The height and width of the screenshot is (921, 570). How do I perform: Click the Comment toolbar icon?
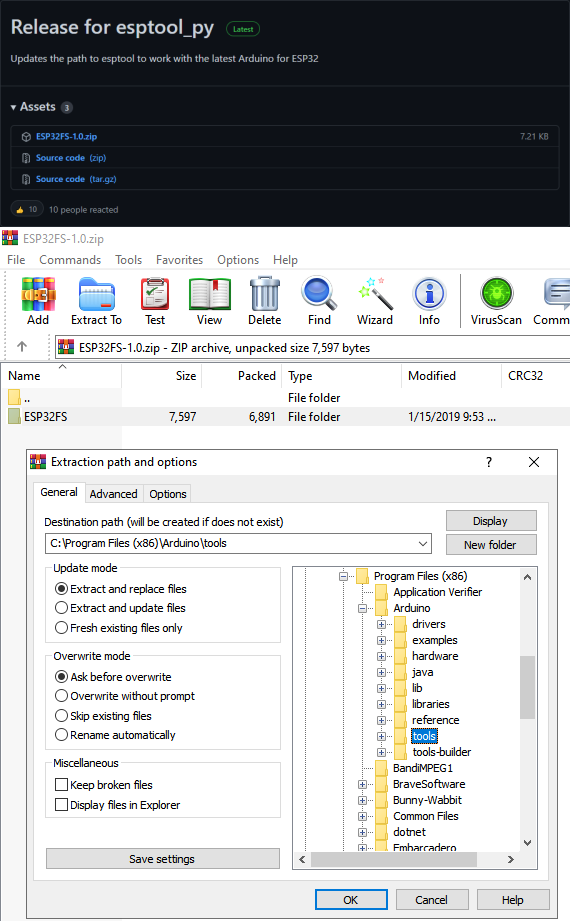[x=556, y=294]
